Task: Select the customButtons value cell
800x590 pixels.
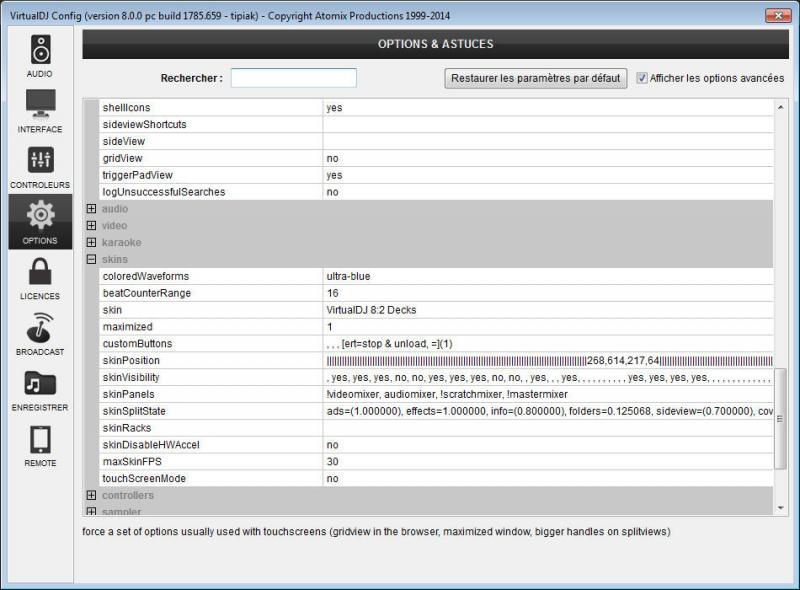Action: (547, 343)
